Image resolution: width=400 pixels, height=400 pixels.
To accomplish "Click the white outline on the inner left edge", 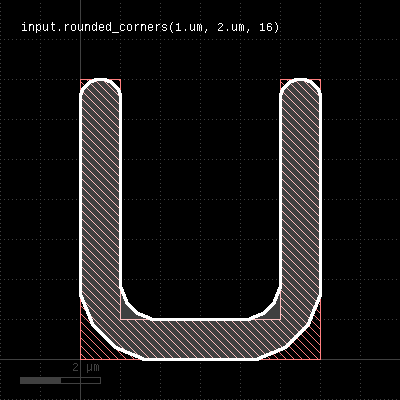I will click(120, 190).
